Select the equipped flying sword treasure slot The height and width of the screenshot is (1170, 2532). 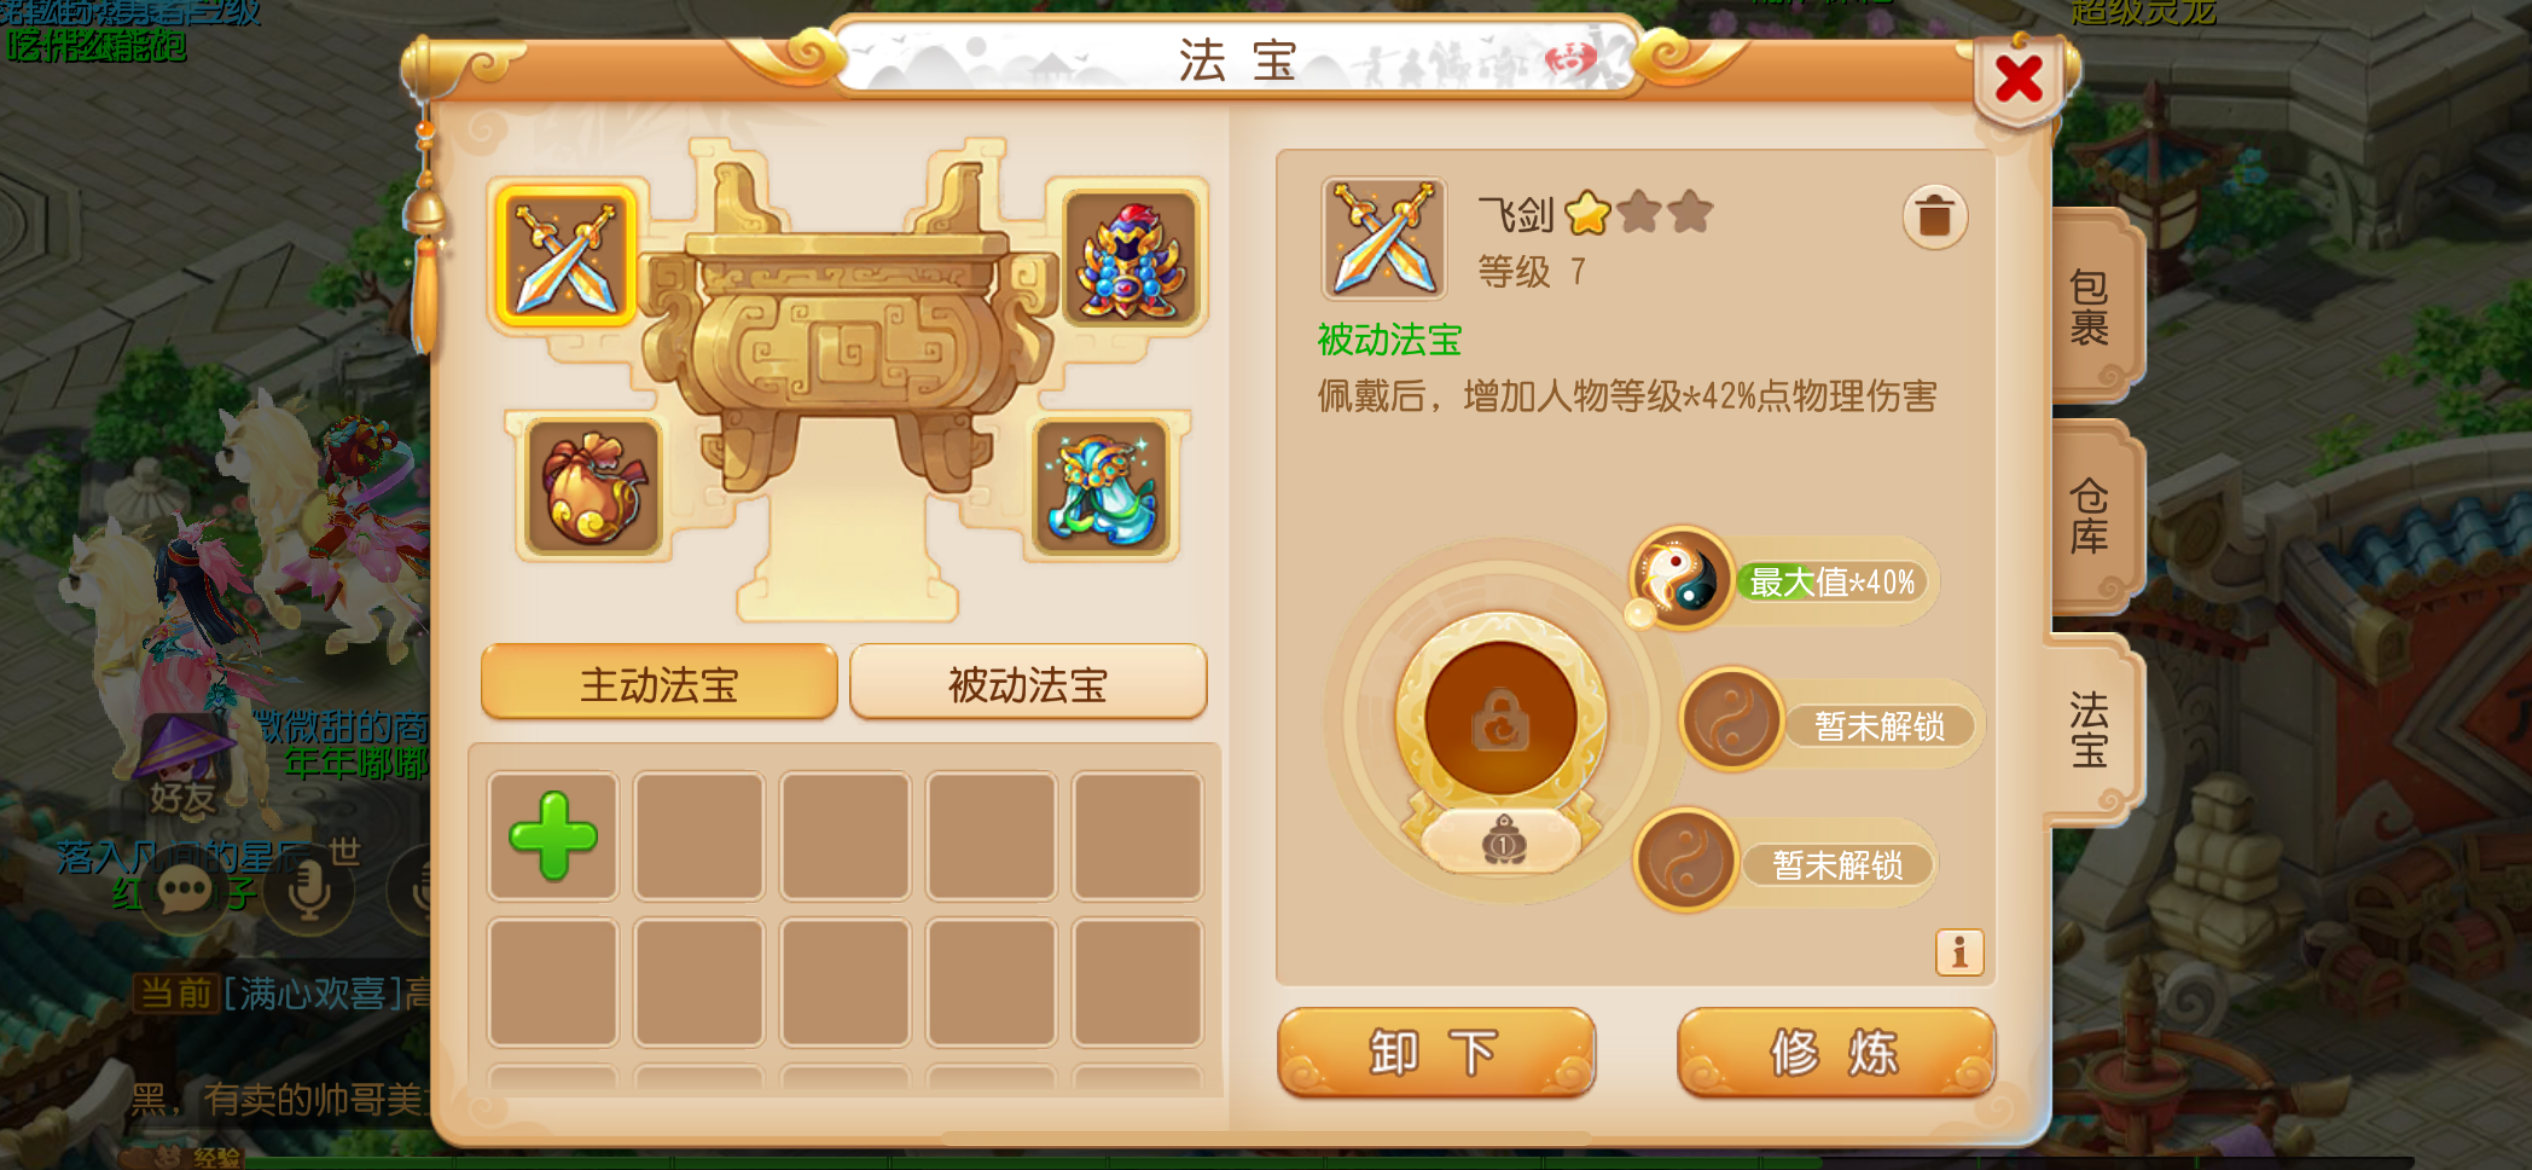(x=566, y=256)
